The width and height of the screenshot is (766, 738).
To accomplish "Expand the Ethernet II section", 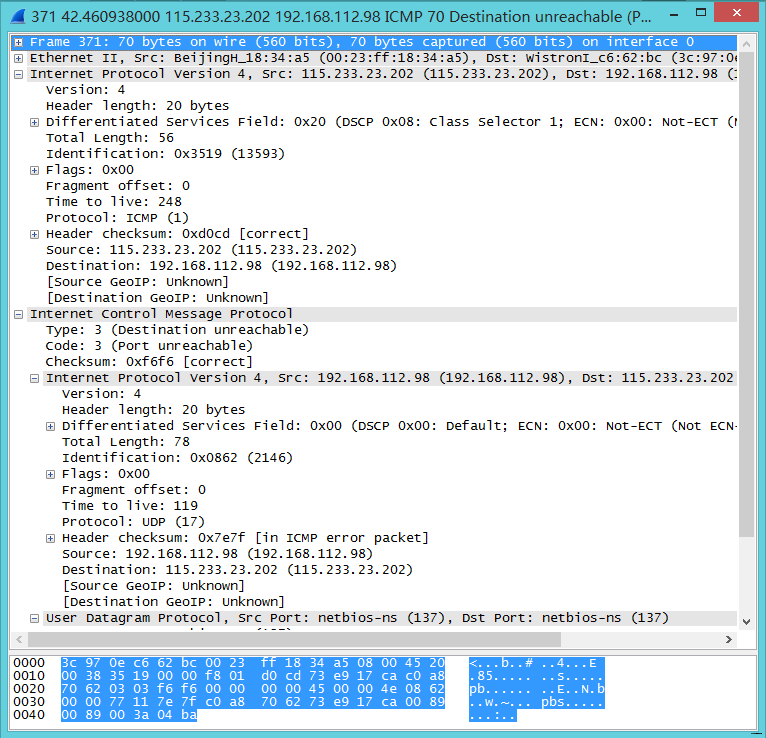I will [x=19, y=58].
